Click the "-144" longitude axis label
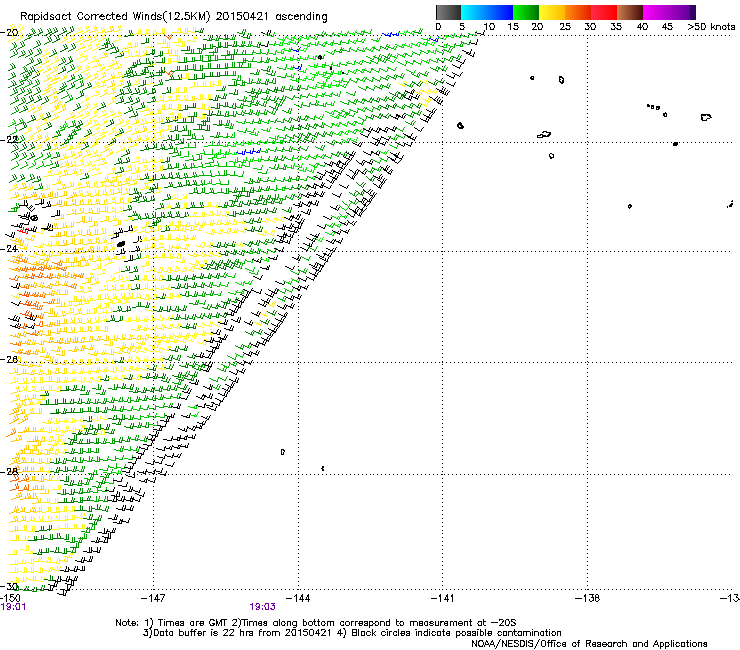Viewport: 740px width, 650px height. [x=298, y=598]
